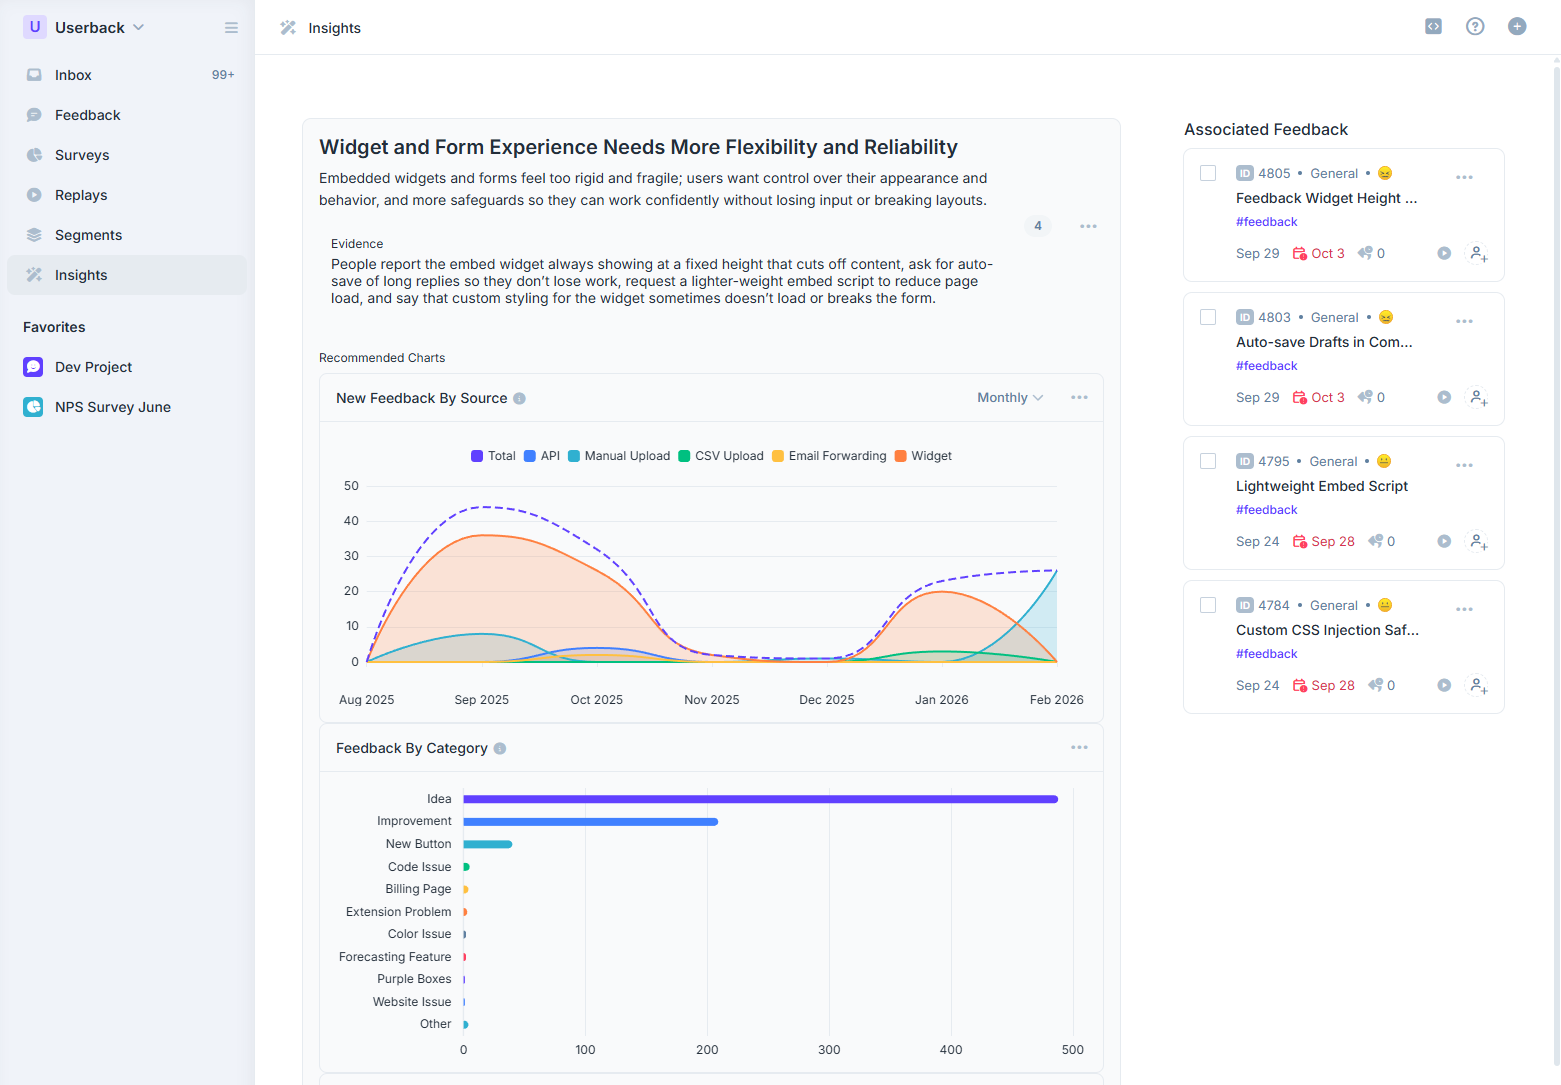Open the Dev Project favorite icon
The width and height of the screenshot is (1561, 1085).
(x=33, y=367)
